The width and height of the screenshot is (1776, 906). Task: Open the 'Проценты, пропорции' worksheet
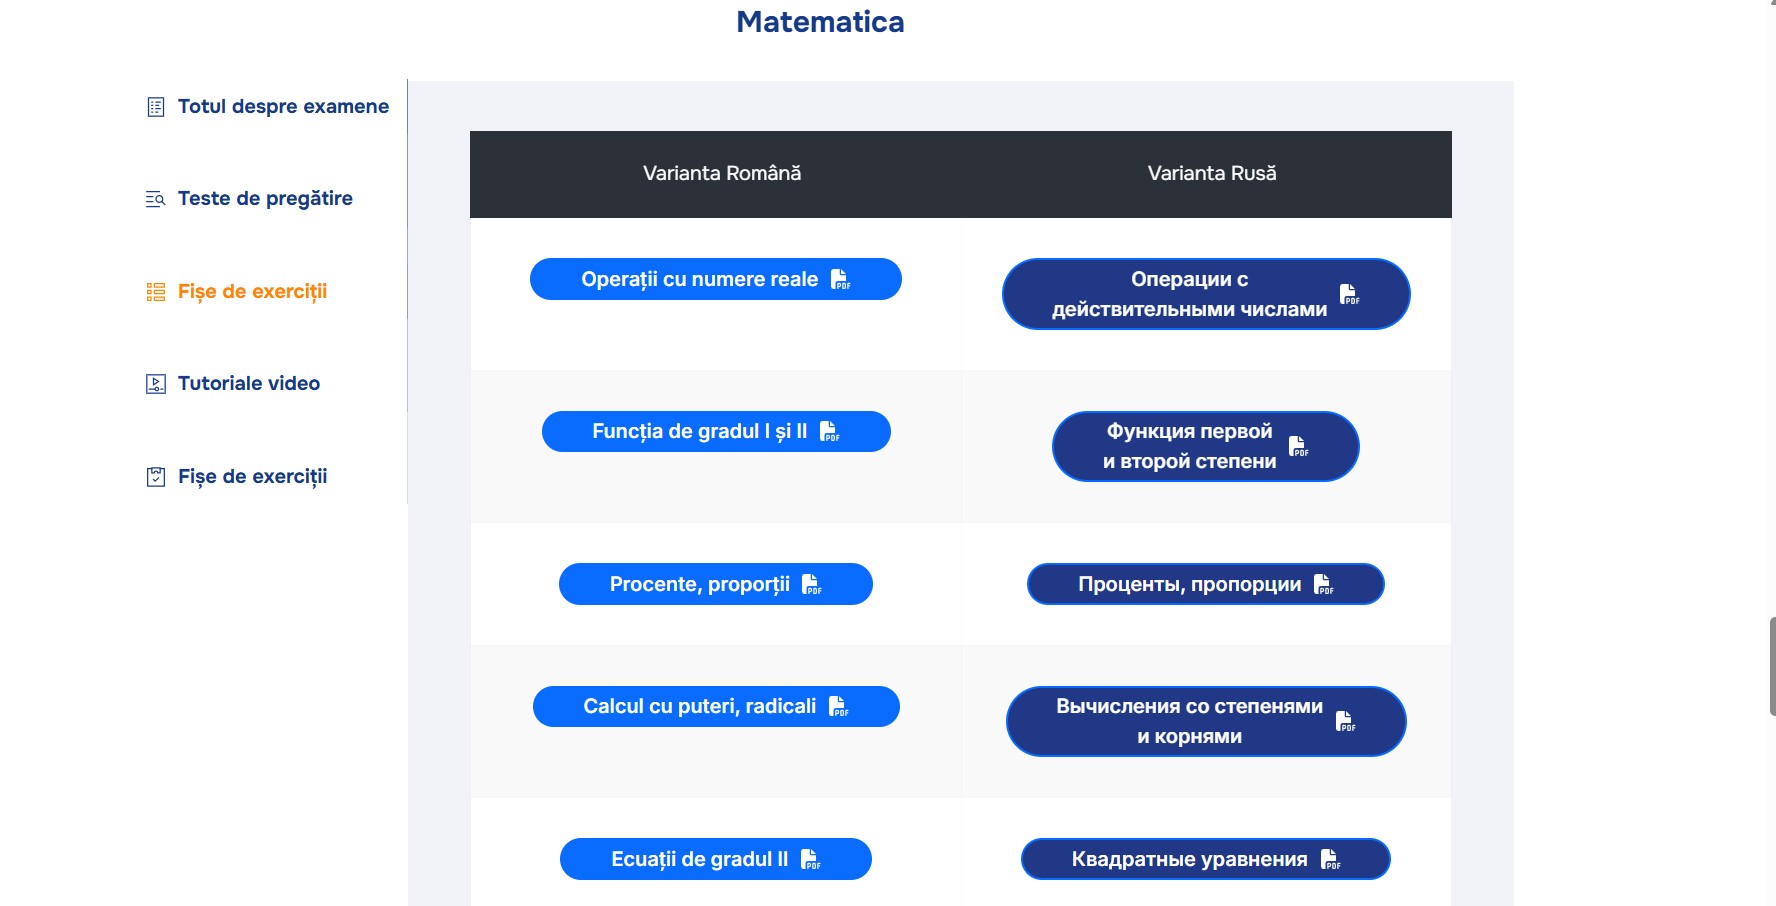pyautogui.click(x=1204, y=584)
